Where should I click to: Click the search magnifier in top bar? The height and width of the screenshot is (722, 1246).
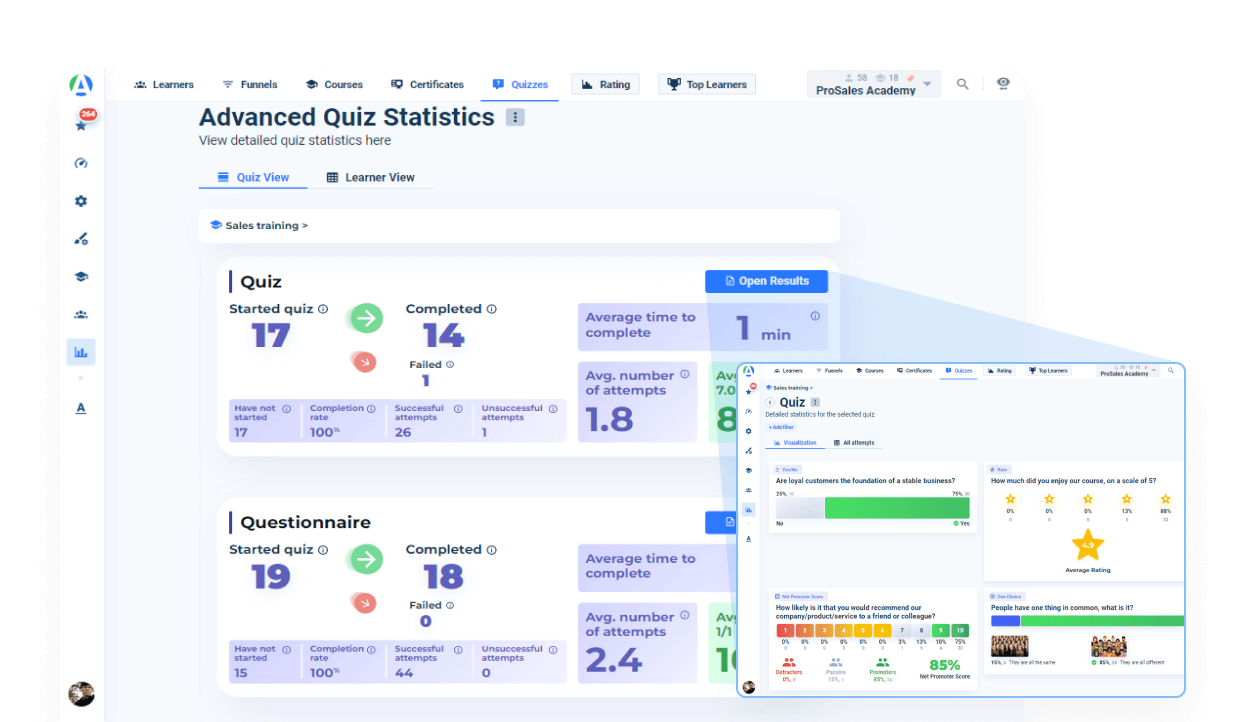coord(962,85)
